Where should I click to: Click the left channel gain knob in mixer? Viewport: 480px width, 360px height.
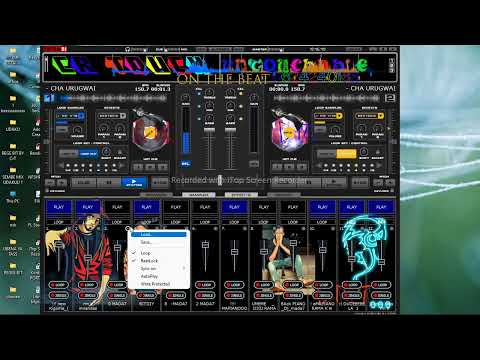(x=185, y=98)
